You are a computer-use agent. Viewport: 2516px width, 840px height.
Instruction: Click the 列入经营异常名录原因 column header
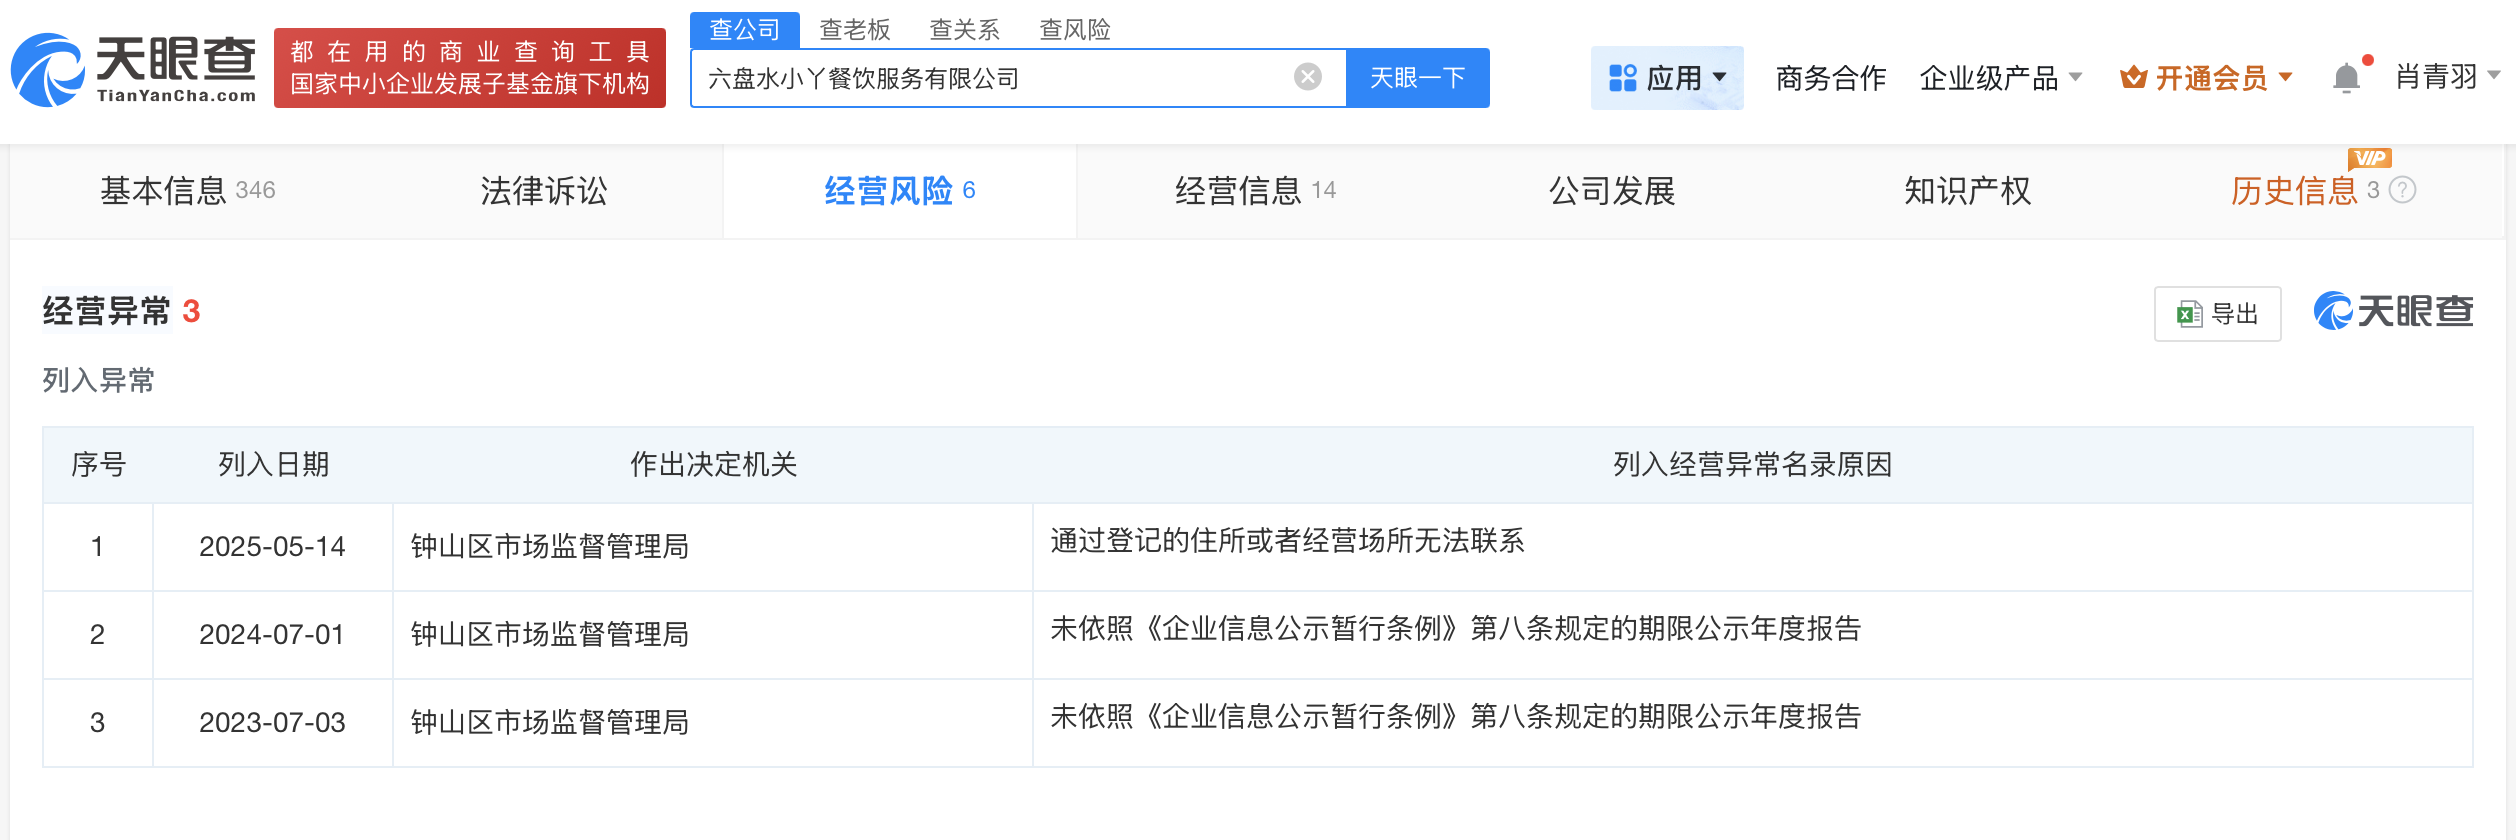[1752, 464]
